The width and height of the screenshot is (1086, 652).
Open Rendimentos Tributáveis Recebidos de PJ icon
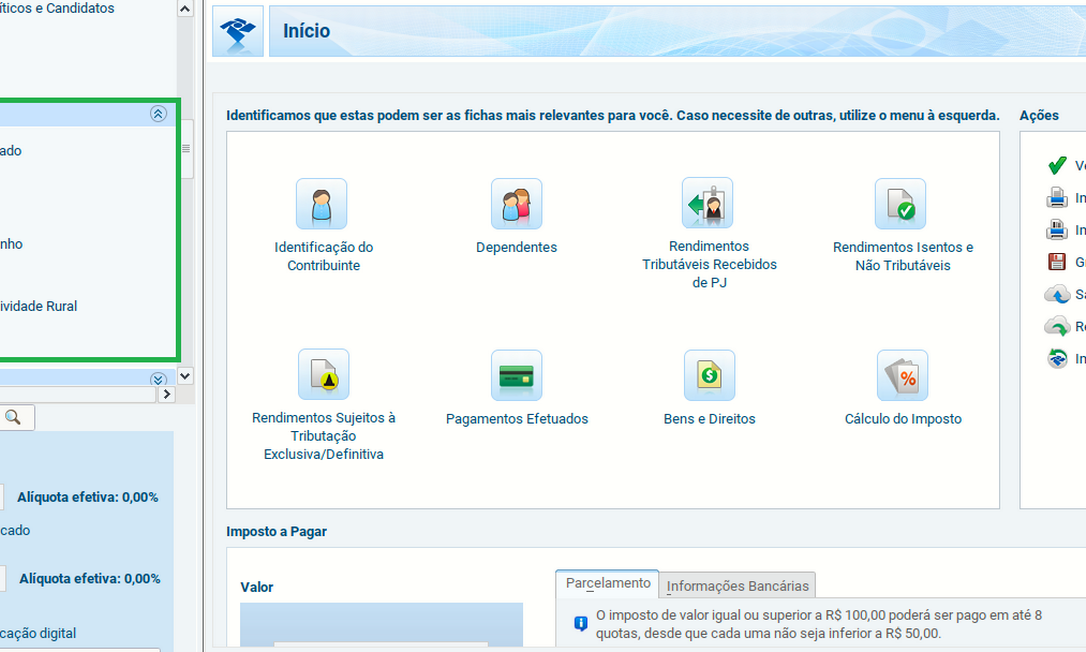(708, 204)
